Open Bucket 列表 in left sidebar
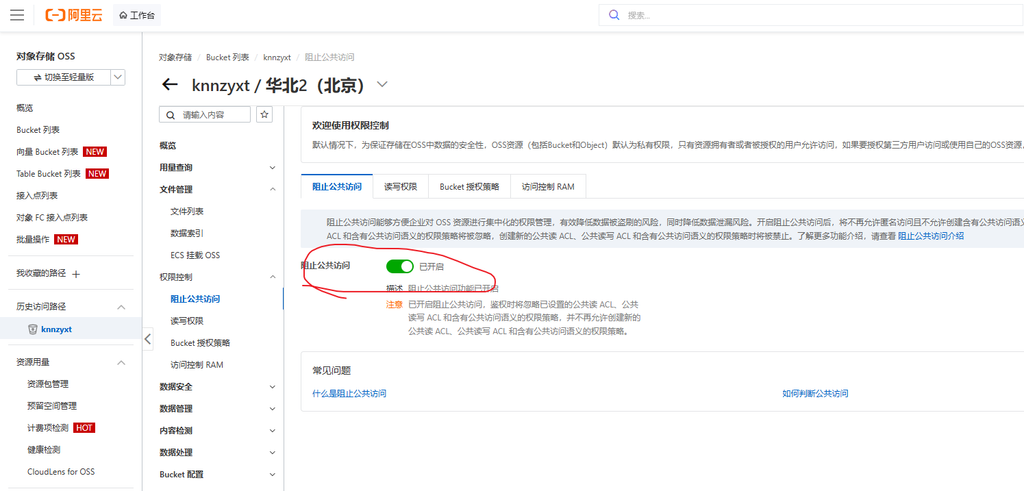This screenshot has height=491, width=1024. point(38,130)
